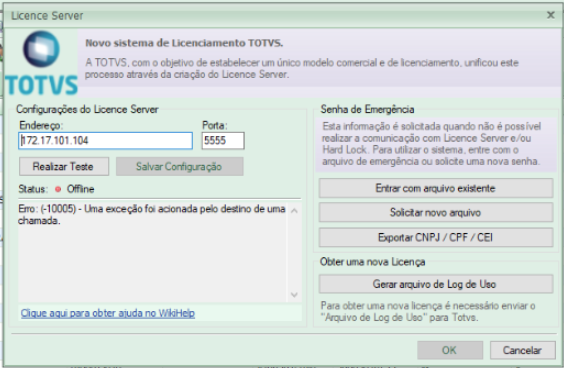Screen dimensions: 564x368
Task: Click Solicitar novo arquivo button
Action: tap(436, 213)
